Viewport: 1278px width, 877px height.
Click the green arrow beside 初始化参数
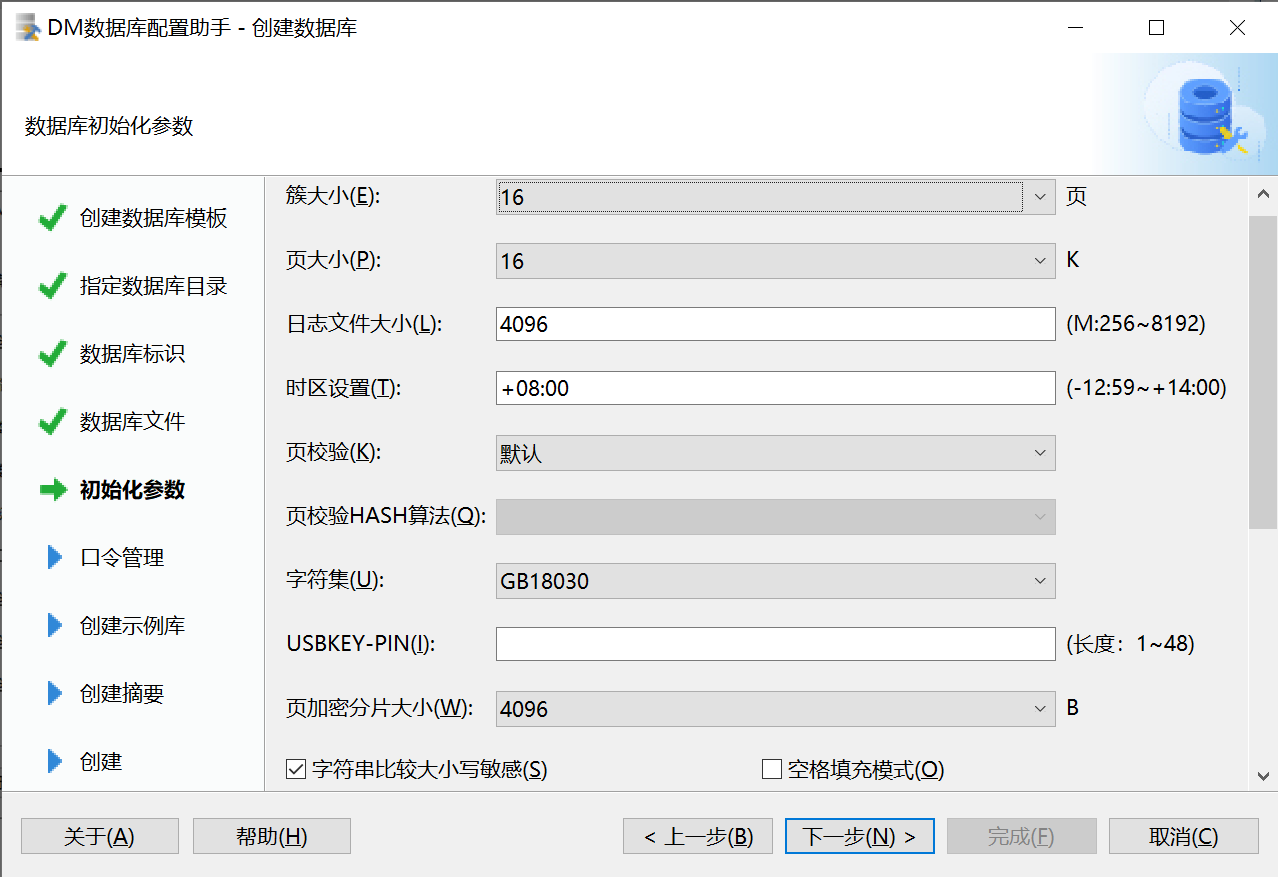(x=53, y=490)
